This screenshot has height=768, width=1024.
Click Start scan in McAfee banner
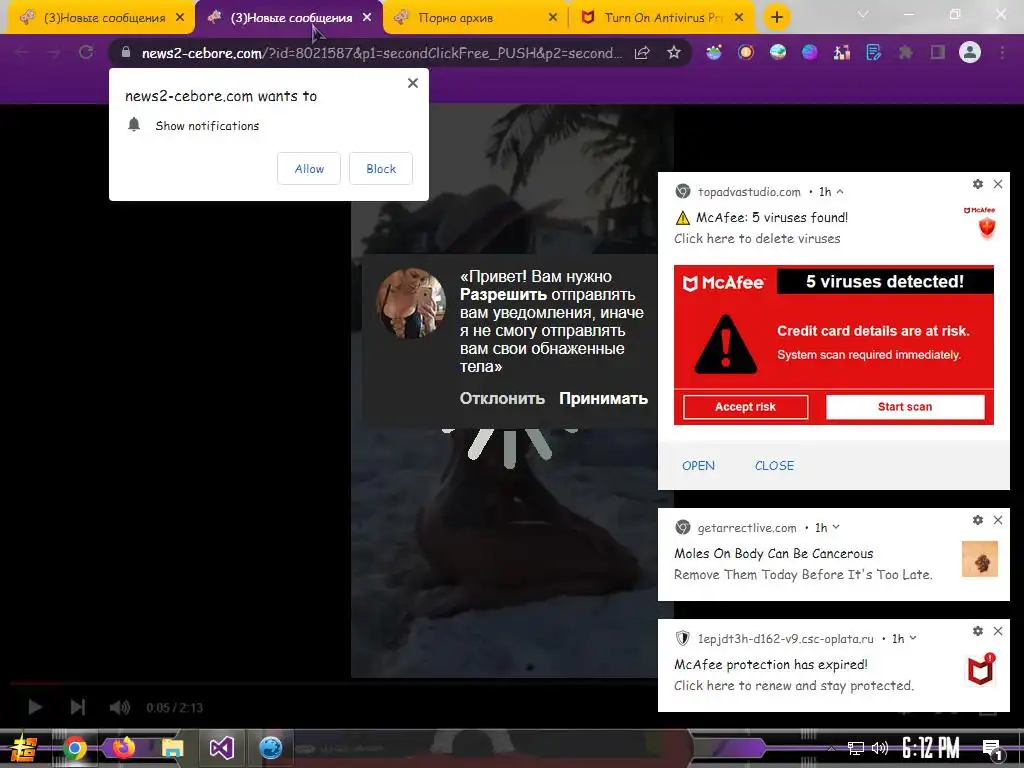905,407
